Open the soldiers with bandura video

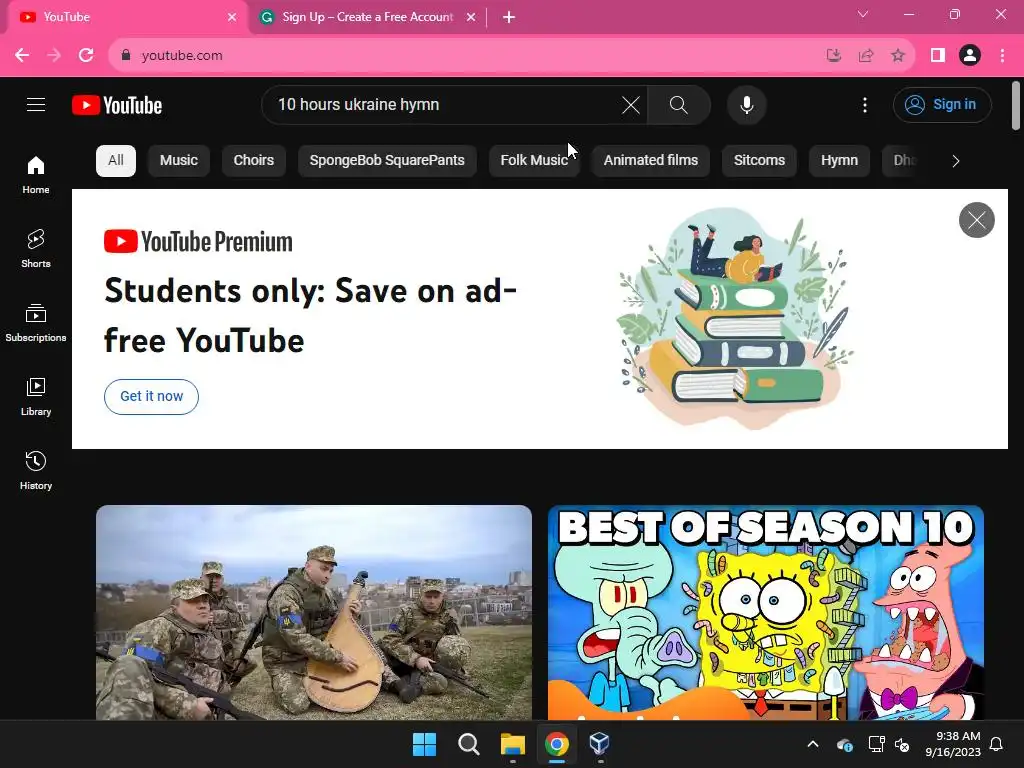(x=313, y=613)
